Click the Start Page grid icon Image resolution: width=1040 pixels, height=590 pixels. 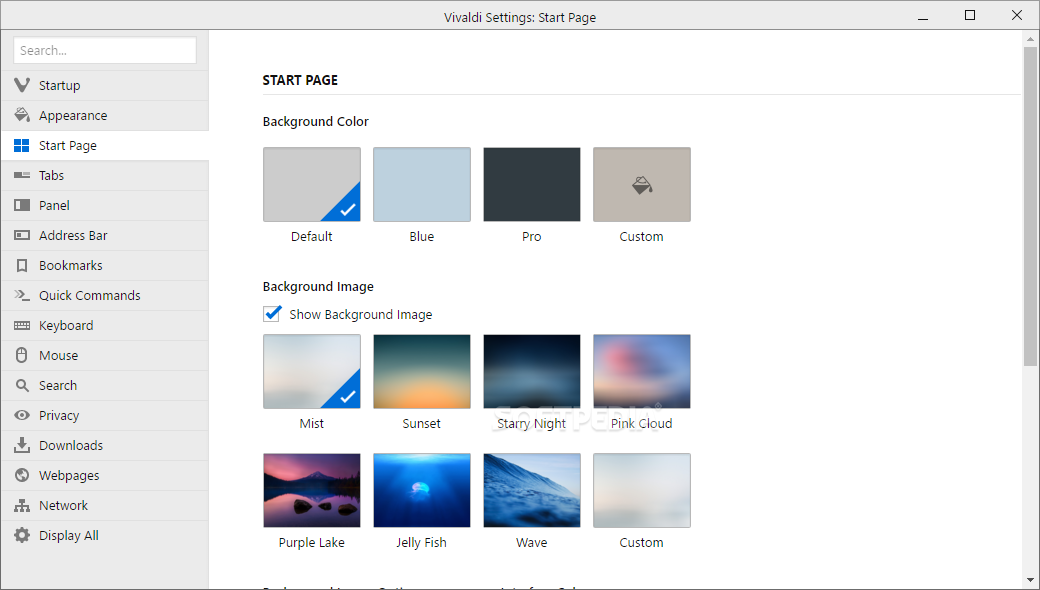[22, 145]
